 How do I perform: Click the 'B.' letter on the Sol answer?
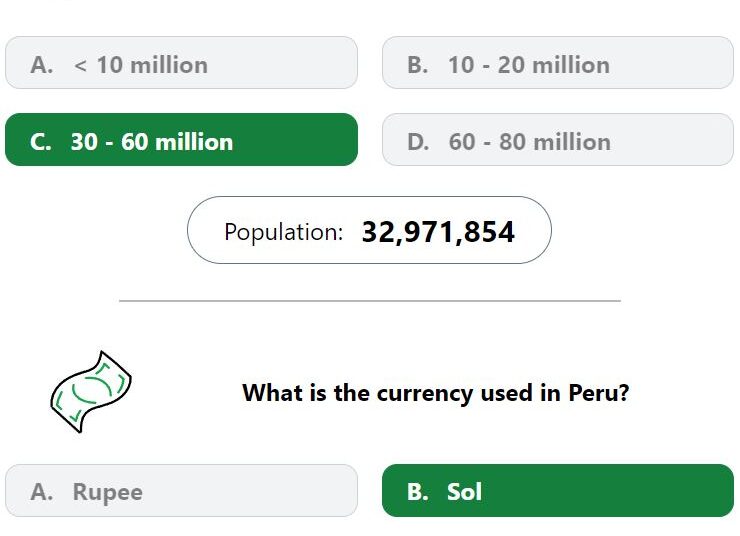(418, 492)
